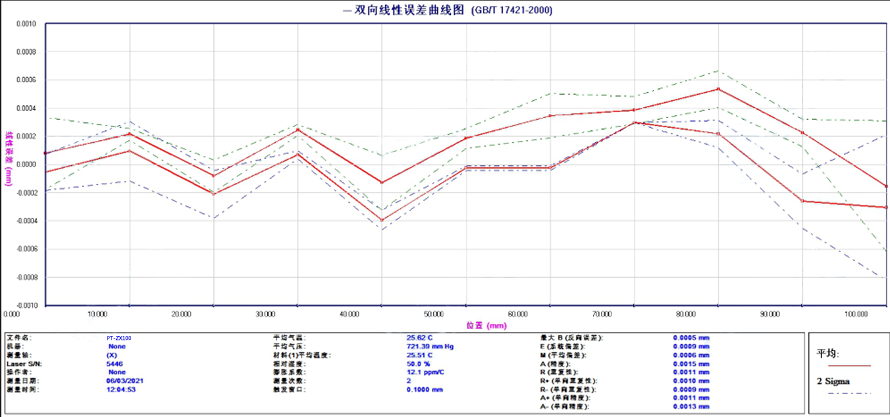Click the expansion coefficient 12.1 ppm/C

tap(427, 372)
